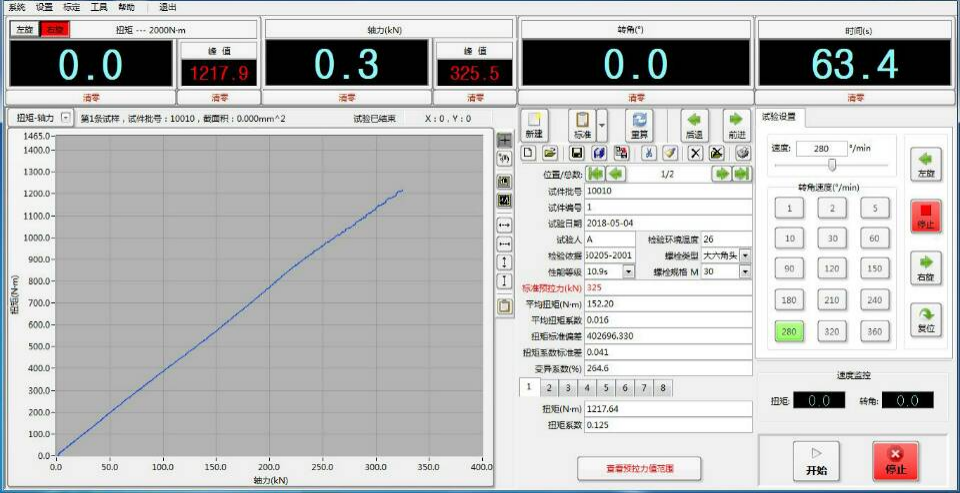Screen dimensions: 960x493
Task: Open the 性能等级 10.9s dropdown
Action: pyautogui.click(x=628, y=271)
